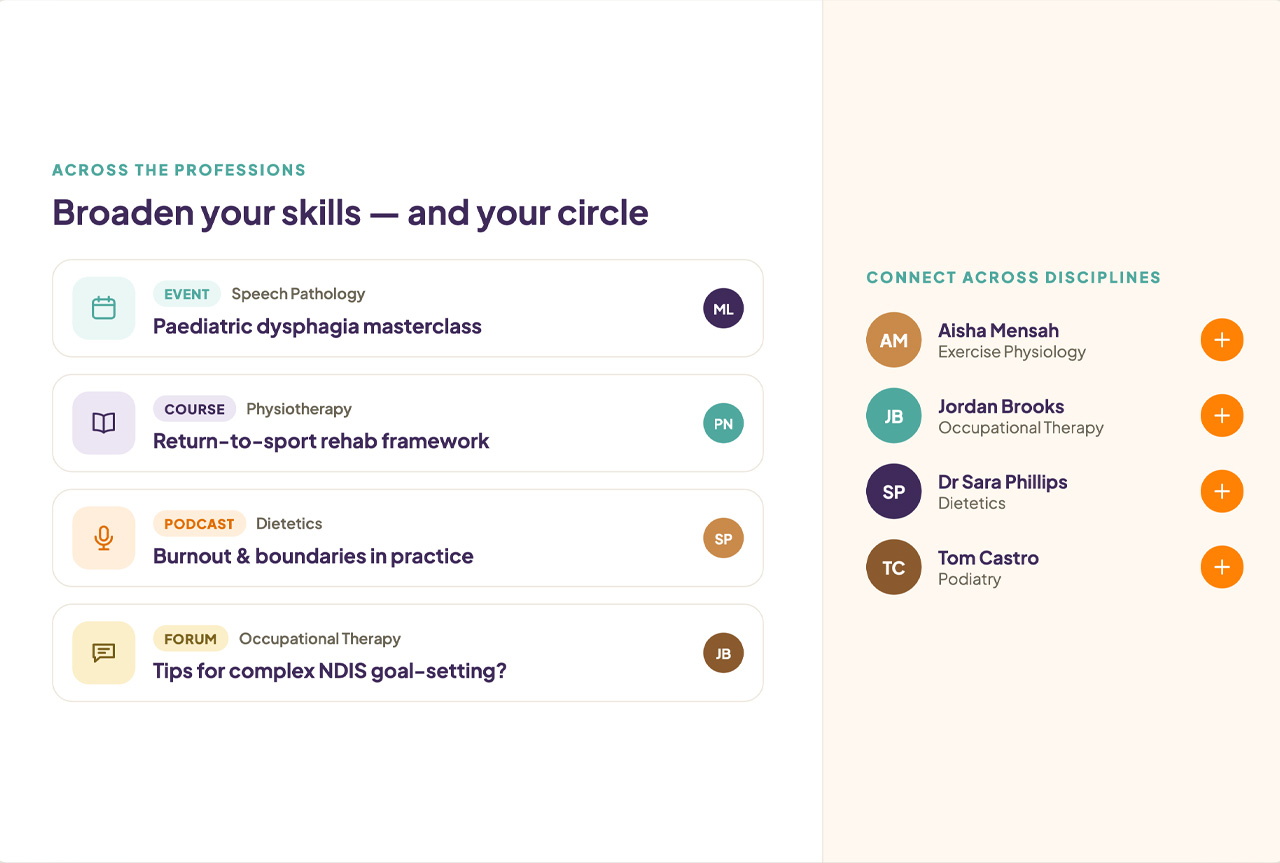Click the chat bubble forum icon
The image size is (1280, 863).
coord(104,653)
